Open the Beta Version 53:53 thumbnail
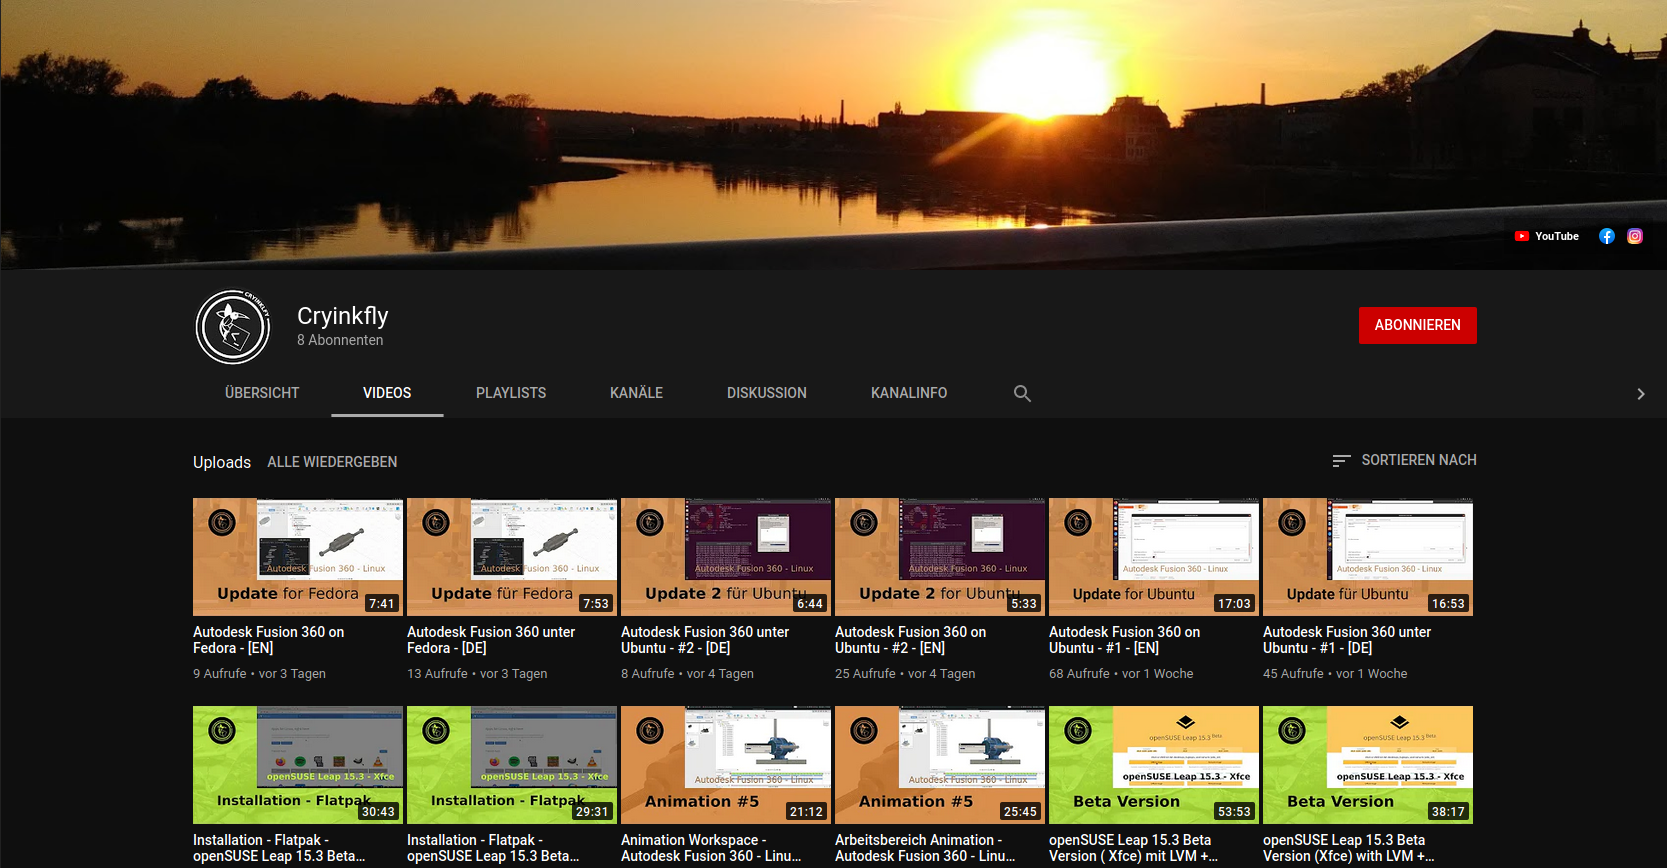Image resolution: width=1667 pixels, height=868 pixels. 1154,765
